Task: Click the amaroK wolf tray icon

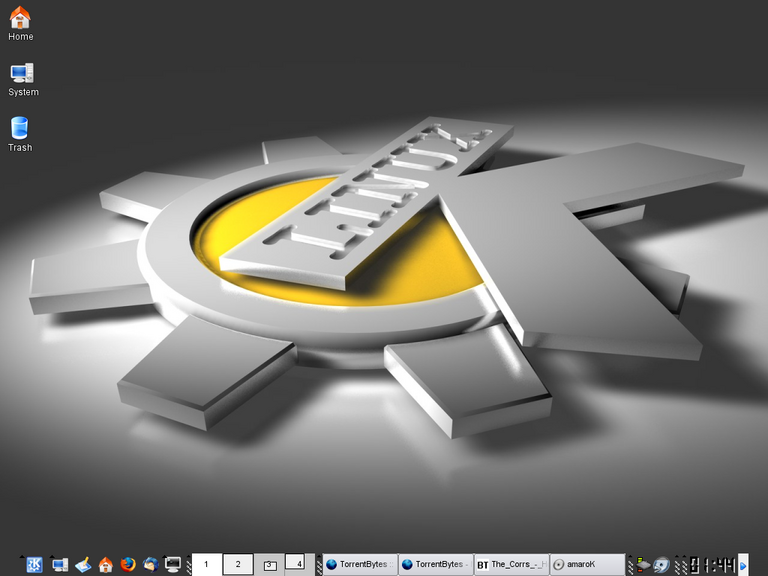Action: tap(662, 565)
